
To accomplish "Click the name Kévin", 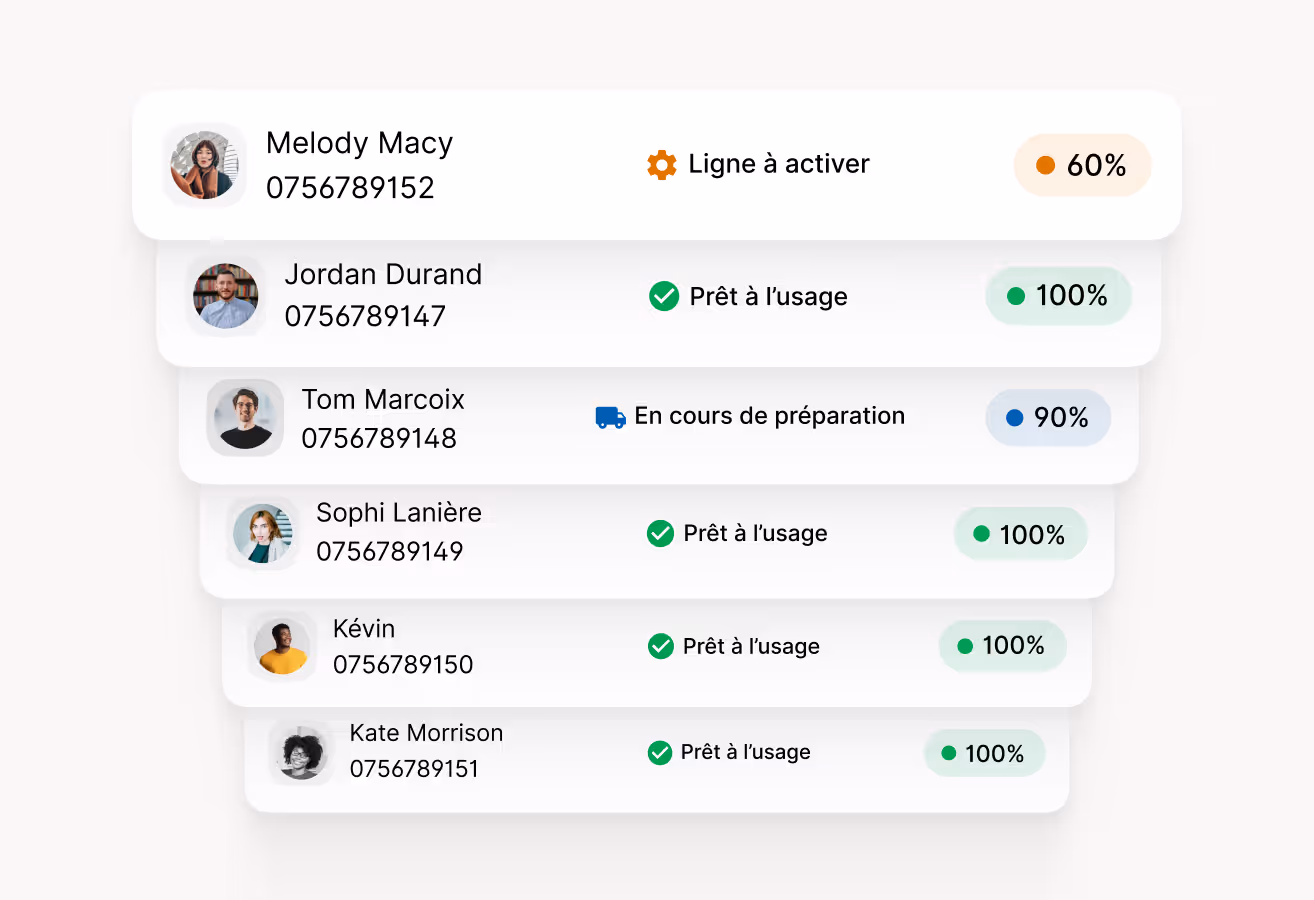I will (x=364, y=628).
